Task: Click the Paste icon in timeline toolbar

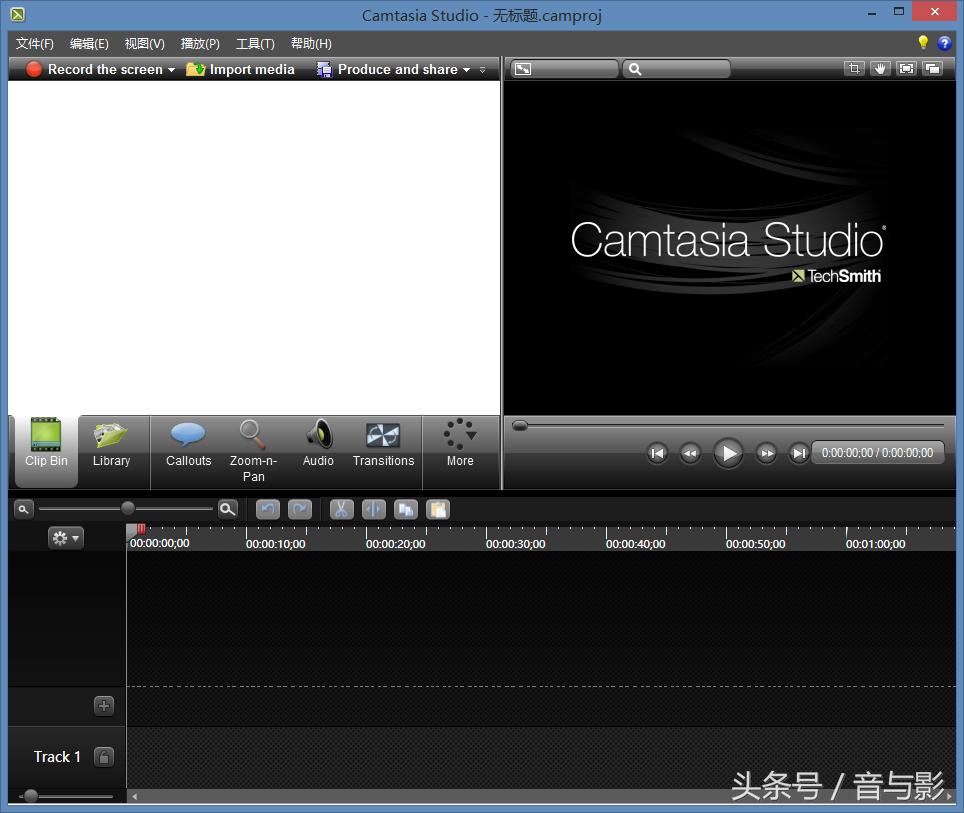Action: pyautogui.click(x=437, y=509)
